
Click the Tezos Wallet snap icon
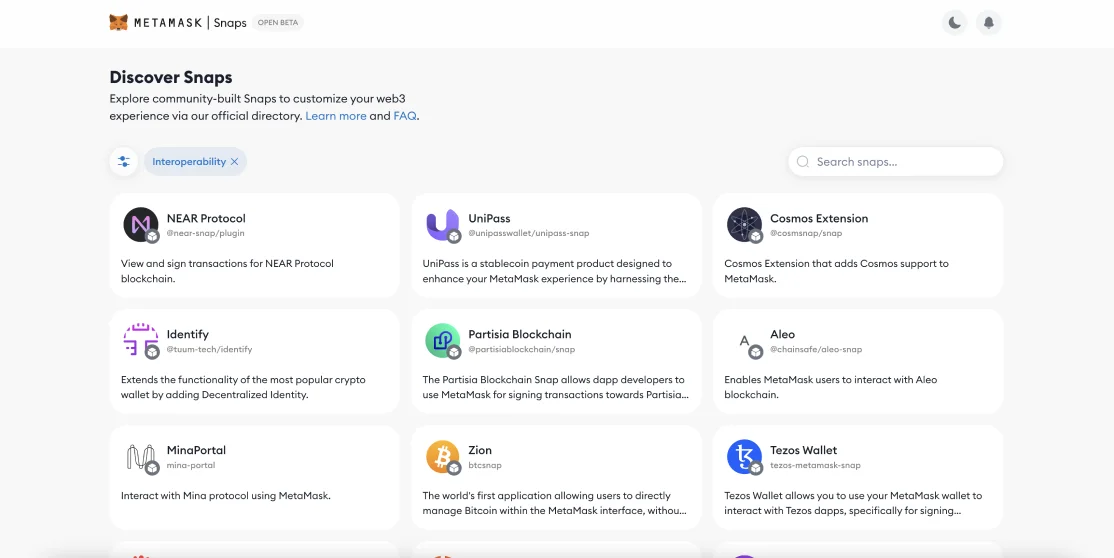pos(745,457)
